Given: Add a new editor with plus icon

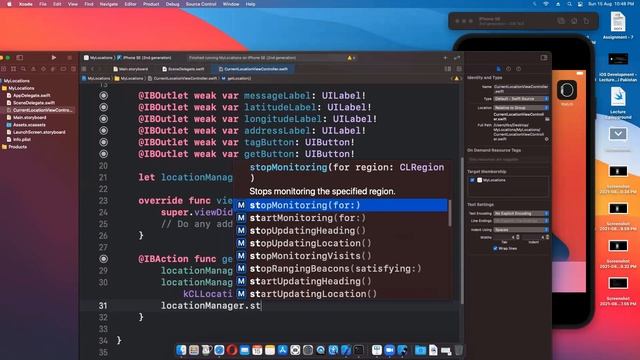Looking at the screenshot, I should [445, 58].
